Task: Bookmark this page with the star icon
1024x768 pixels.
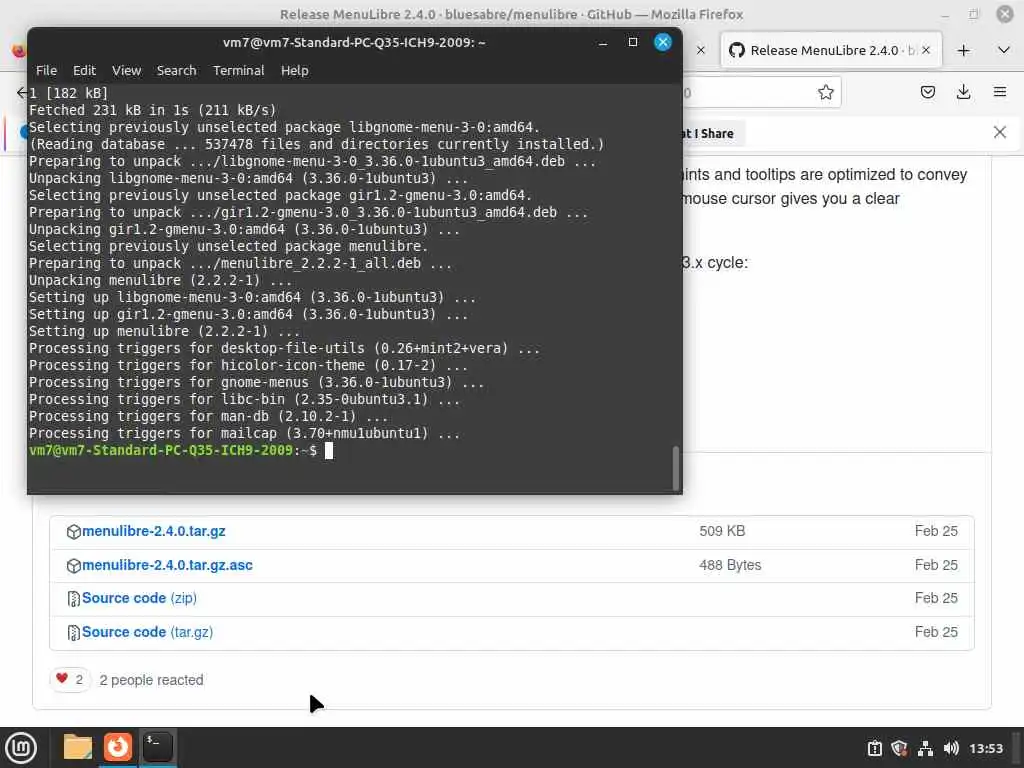Action: (x=825, y=92)
